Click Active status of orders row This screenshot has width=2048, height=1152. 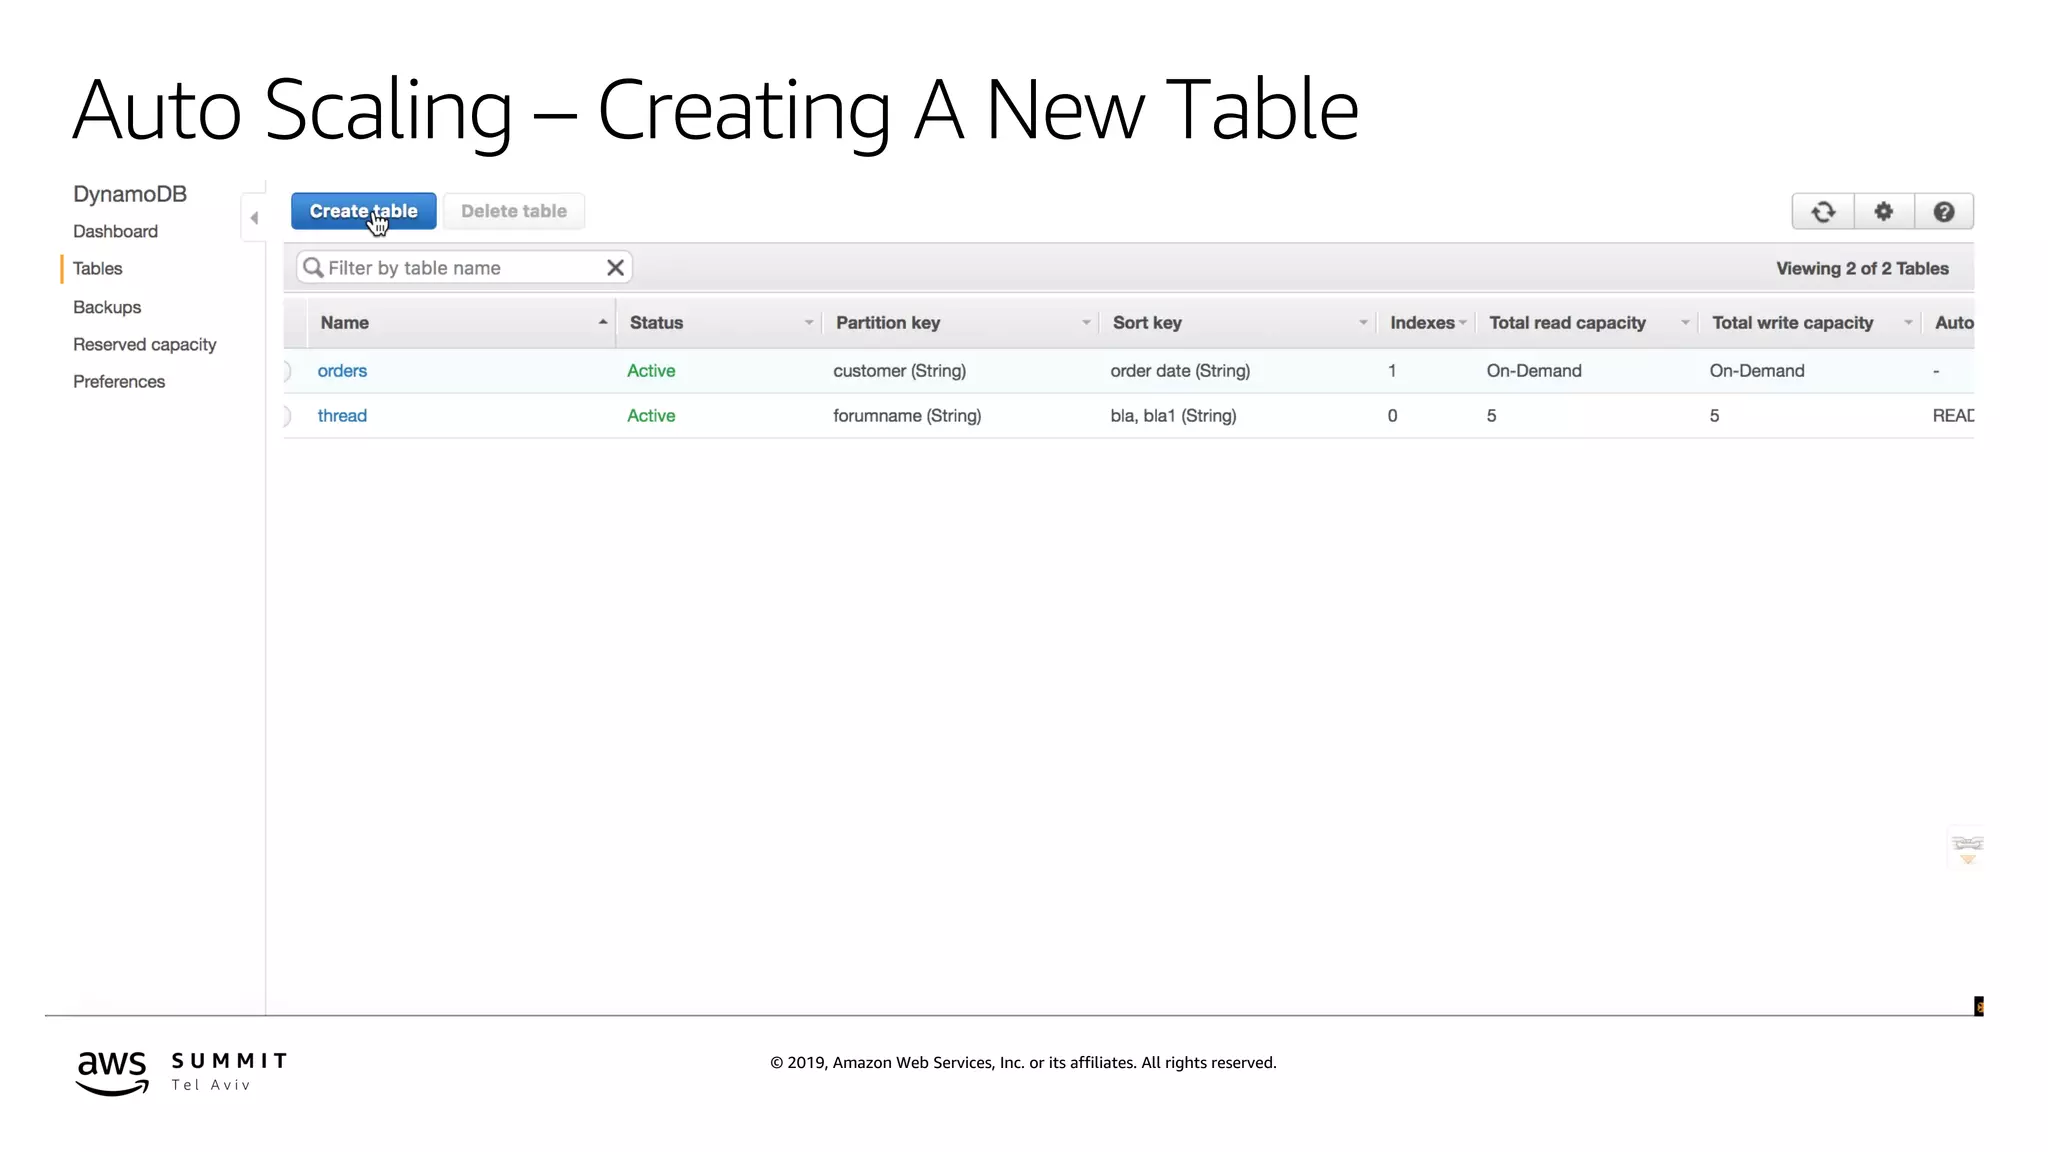tap(651, 371)
